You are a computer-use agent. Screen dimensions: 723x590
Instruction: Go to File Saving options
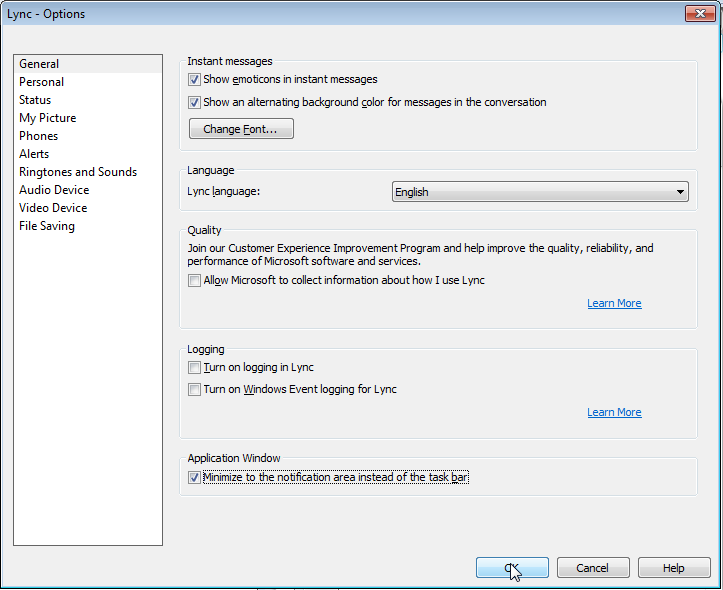tap(88, 226)
